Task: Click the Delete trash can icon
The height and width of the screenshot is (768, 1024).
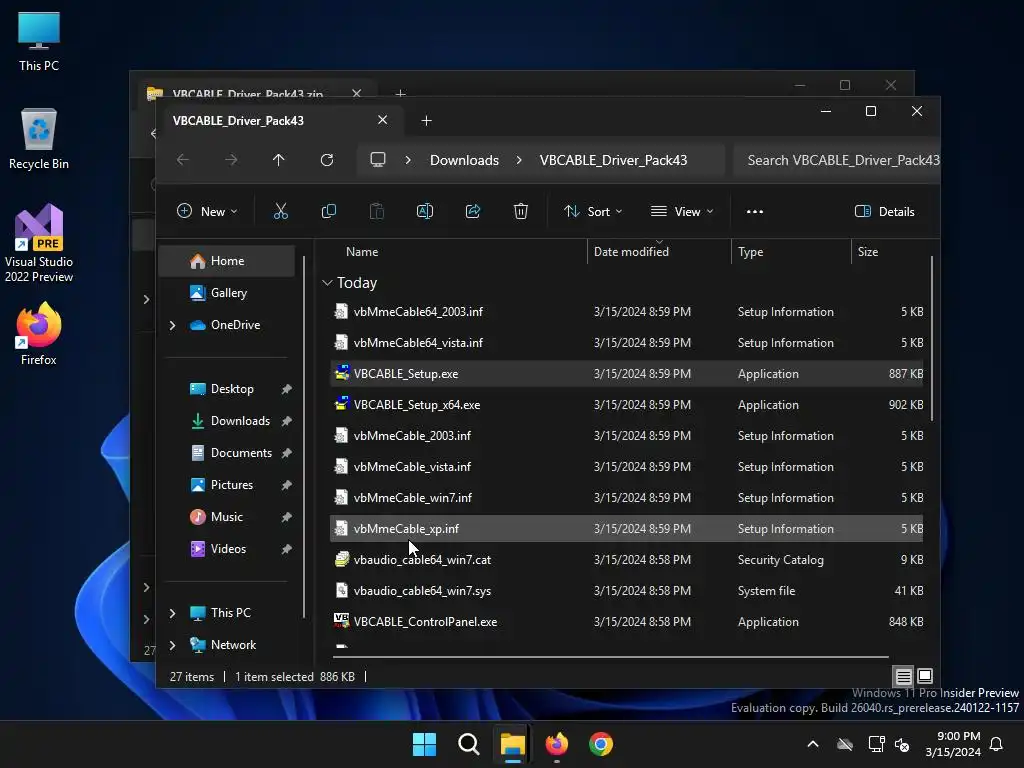Action: coord(520,211)
